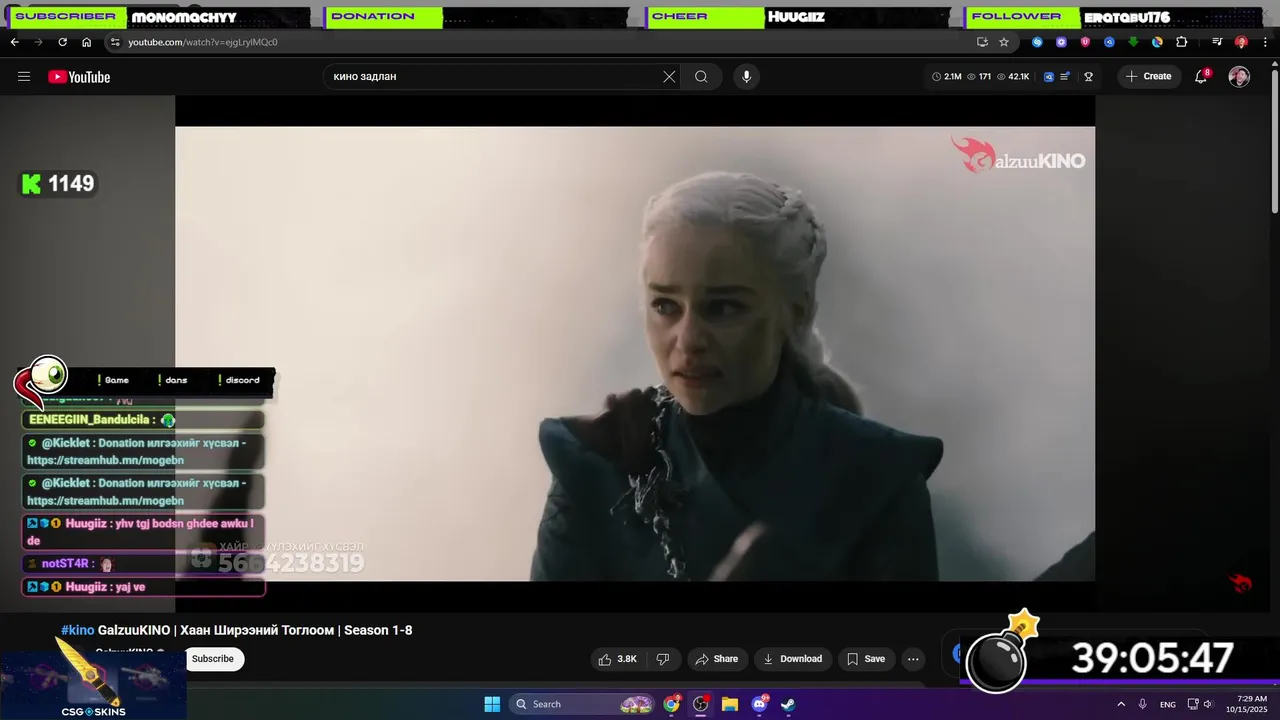Download the video

pos(792,659)
